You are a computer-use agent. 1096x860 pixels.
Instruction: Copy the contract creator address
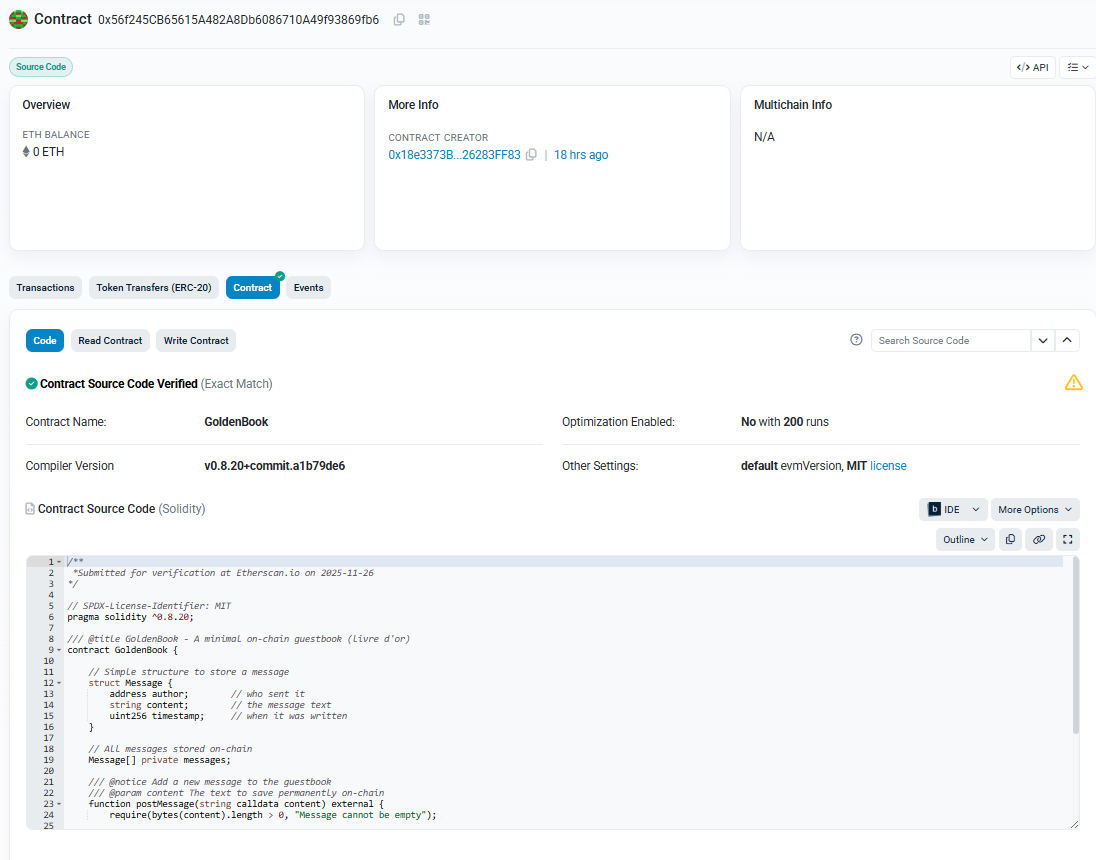(x=531, y=155)
